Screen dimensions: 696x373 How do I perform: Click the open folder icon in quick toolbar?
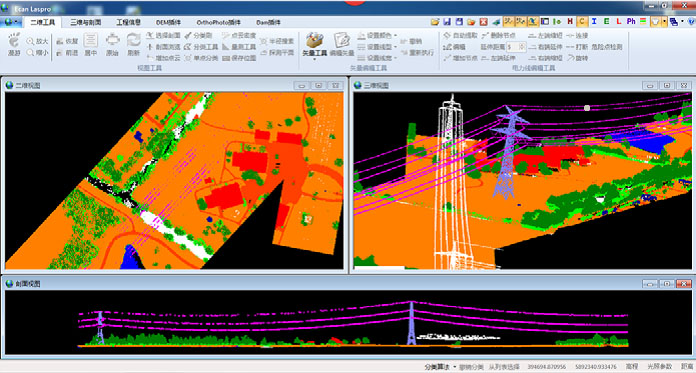click(435, 21)
